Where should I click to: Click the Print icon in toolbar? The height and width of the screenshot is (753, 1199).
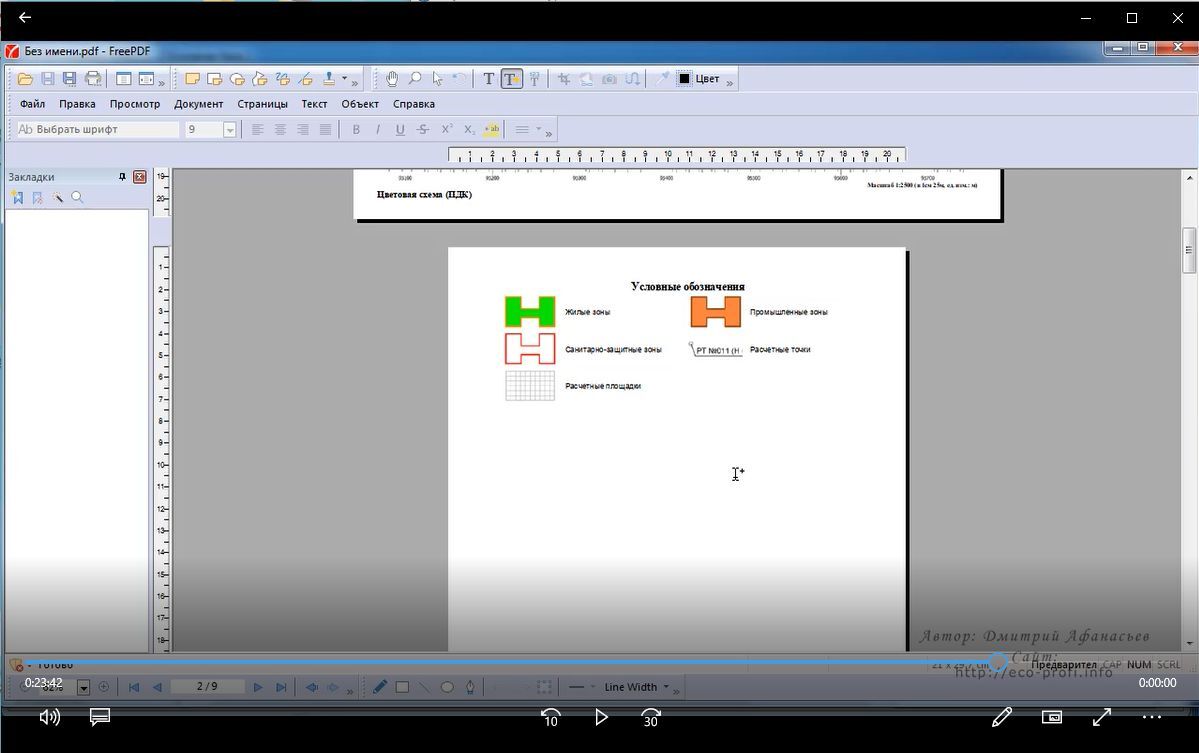(93, 79)
